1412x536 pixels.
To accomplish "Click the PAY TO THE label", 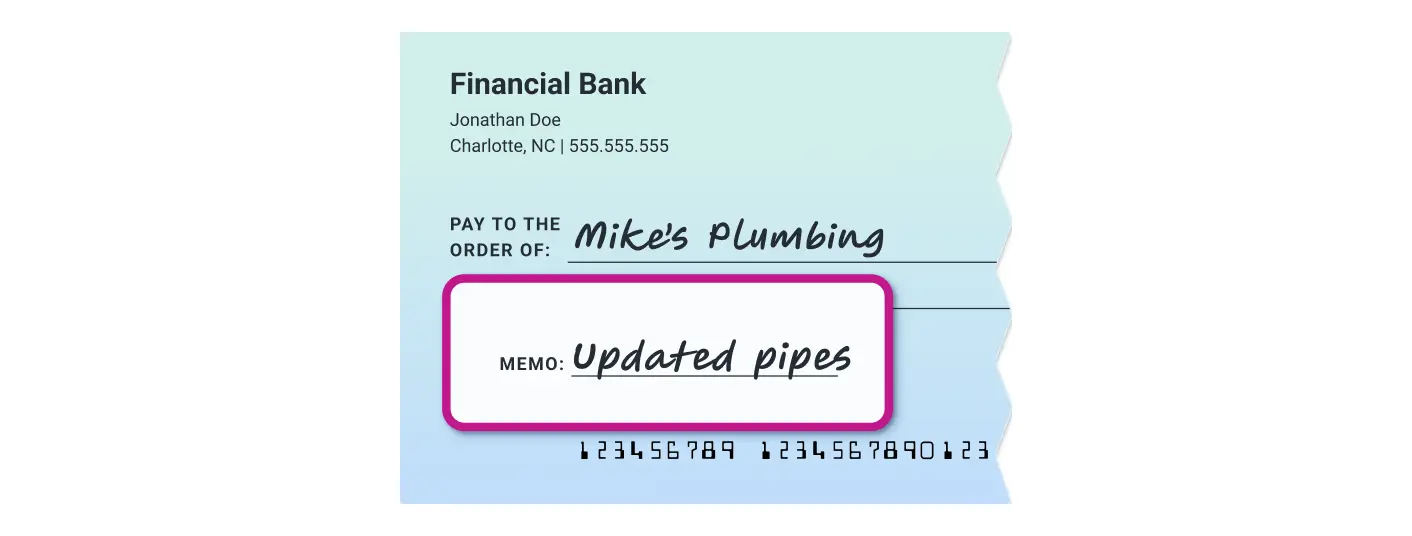I will (505, 224).
